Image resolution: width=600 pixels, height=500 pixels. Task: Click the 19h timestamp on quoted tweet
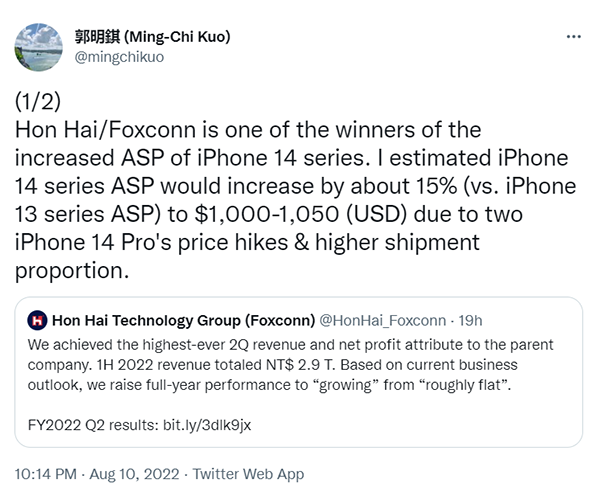(x=471, y=320)
